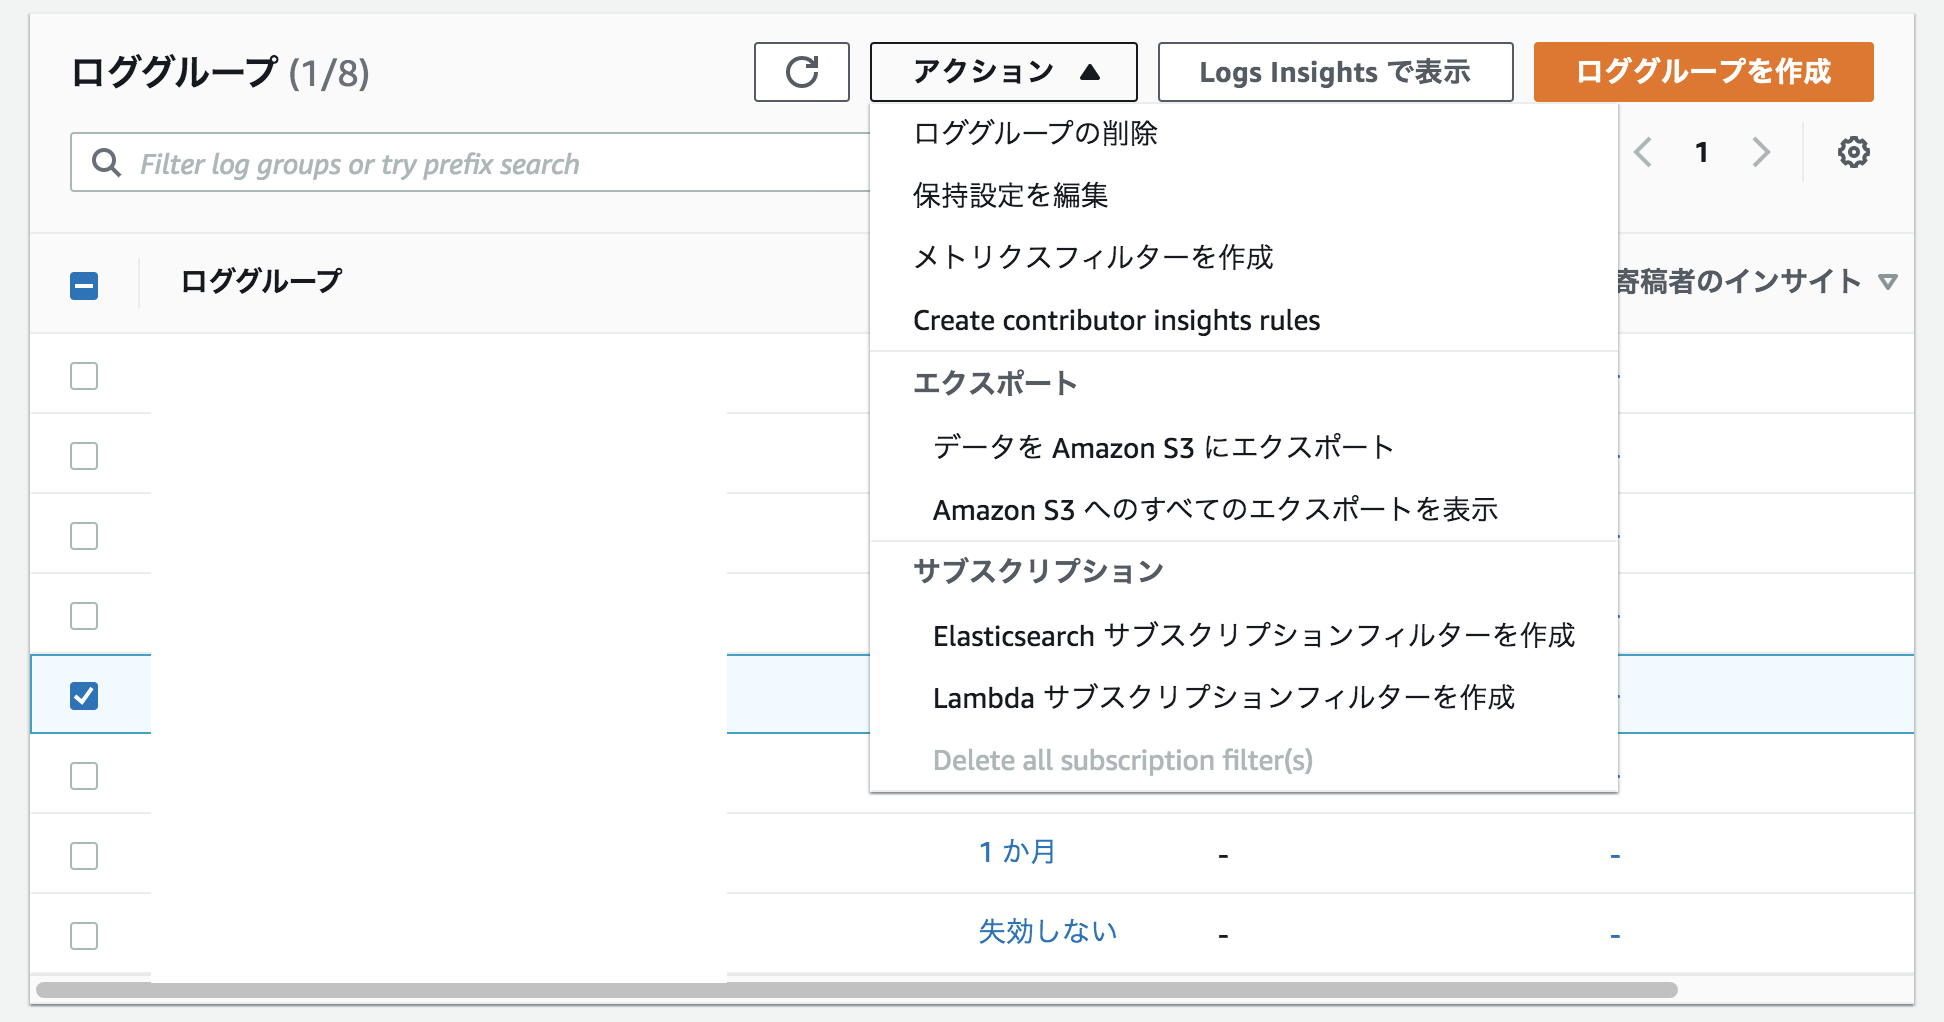Collapse the サブスクリプション menu section

click(1037, 570)
